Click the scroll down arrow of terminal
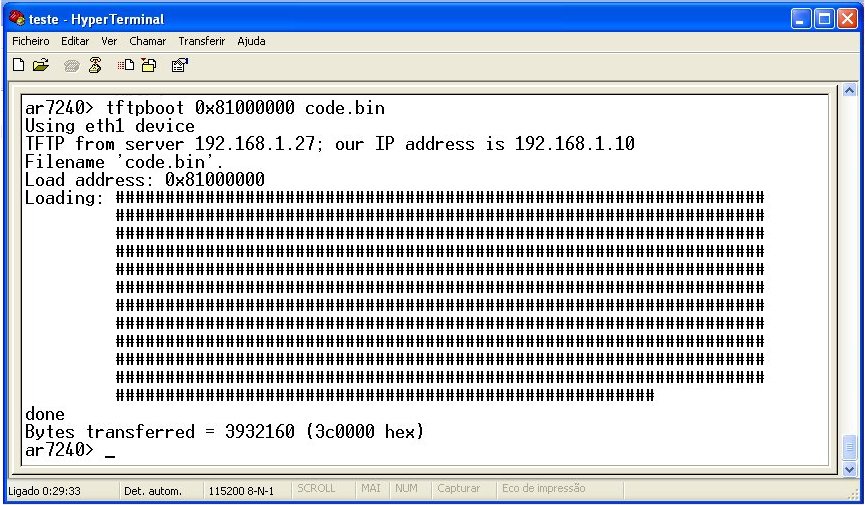This screenshot has height=505, width=865. pos(849,468)
